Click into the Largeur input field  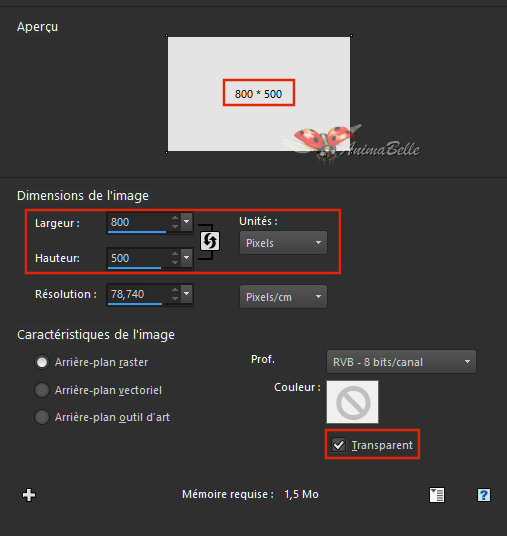coord(138,223)
